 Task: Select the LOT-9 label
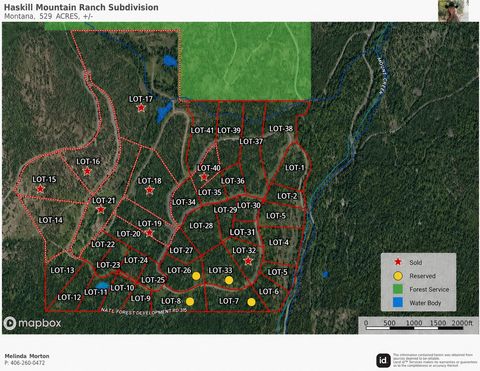coord(141,298)
